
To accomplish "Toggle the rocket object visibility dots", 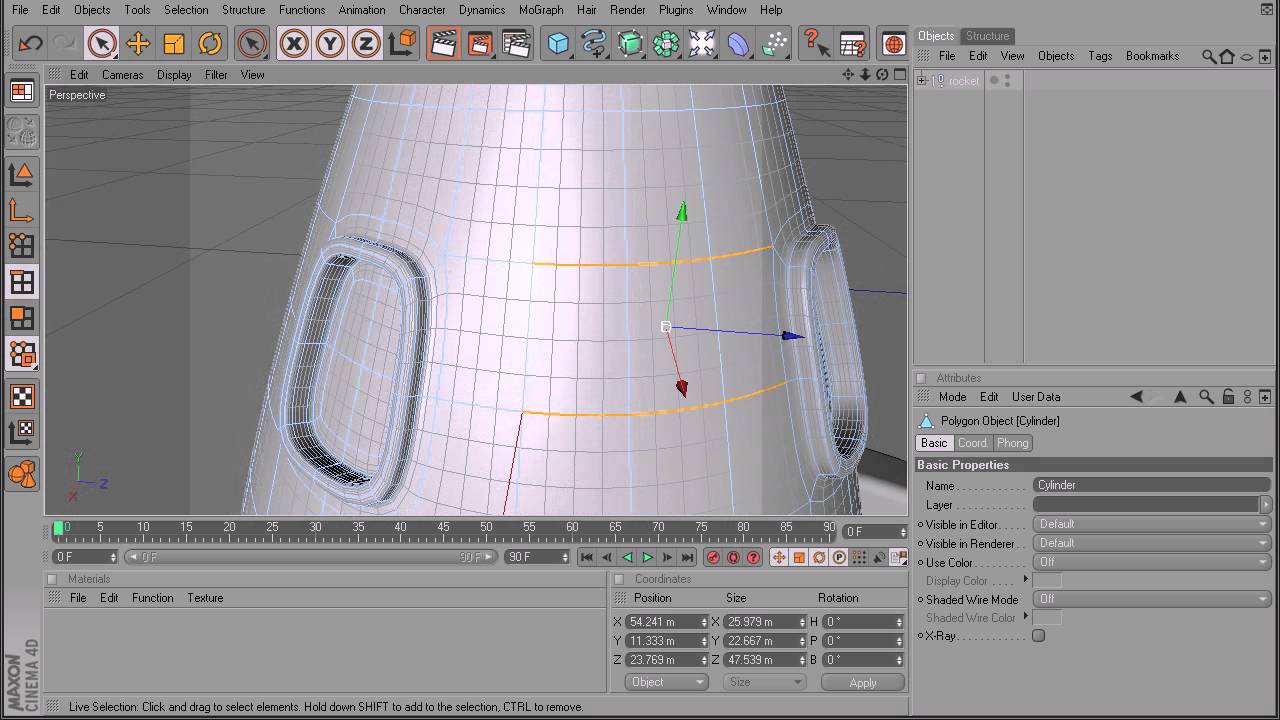I will pos(1007,81).
